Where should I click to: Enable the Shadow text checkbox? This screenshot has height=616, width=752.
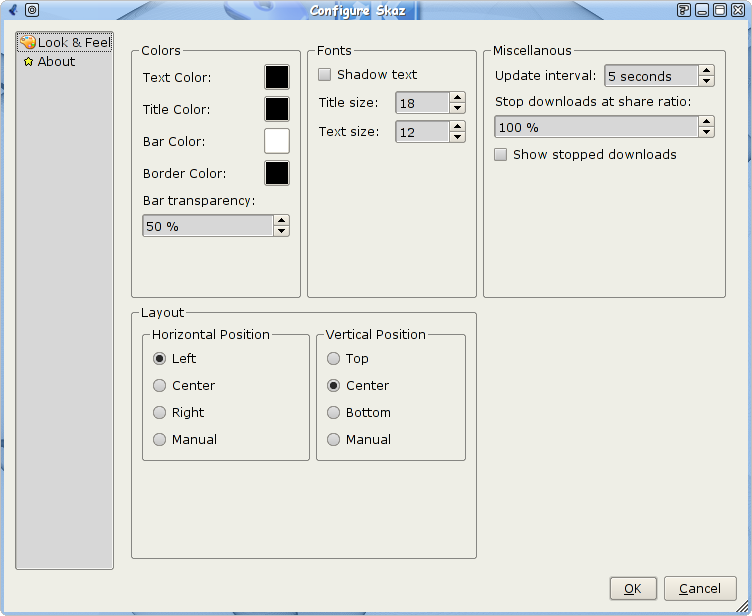point(325,74)
